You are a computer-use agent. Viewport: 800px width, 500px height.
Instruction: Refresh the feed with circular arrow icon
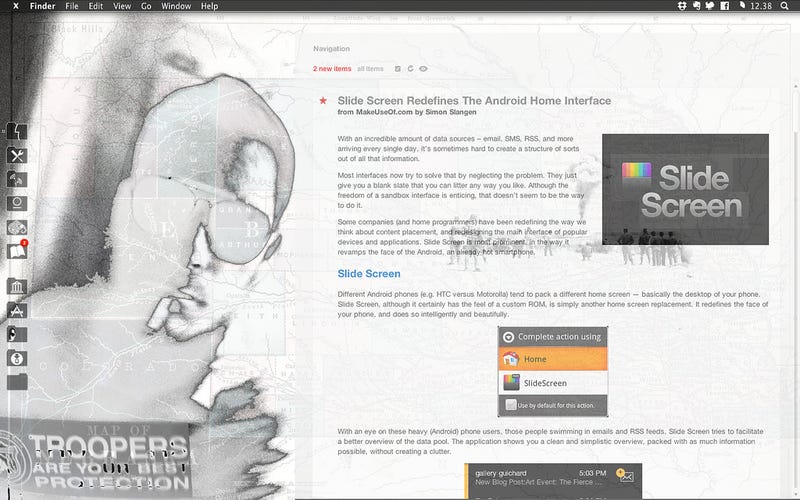pos(410,68)
